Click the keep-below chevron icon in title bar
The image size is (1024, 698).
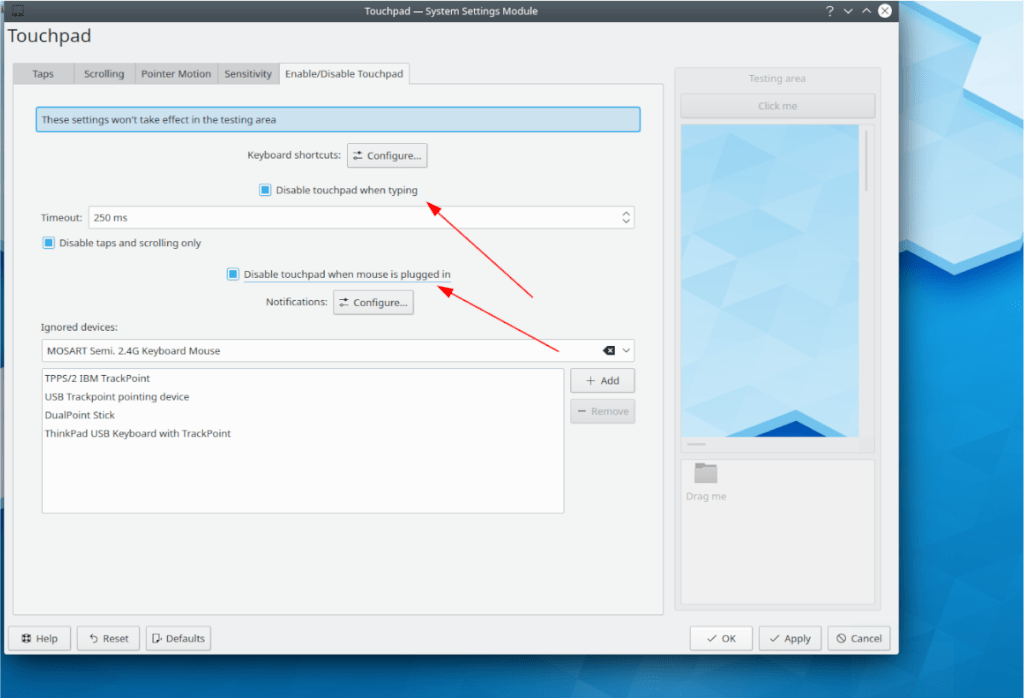click(x=848, y=11)
